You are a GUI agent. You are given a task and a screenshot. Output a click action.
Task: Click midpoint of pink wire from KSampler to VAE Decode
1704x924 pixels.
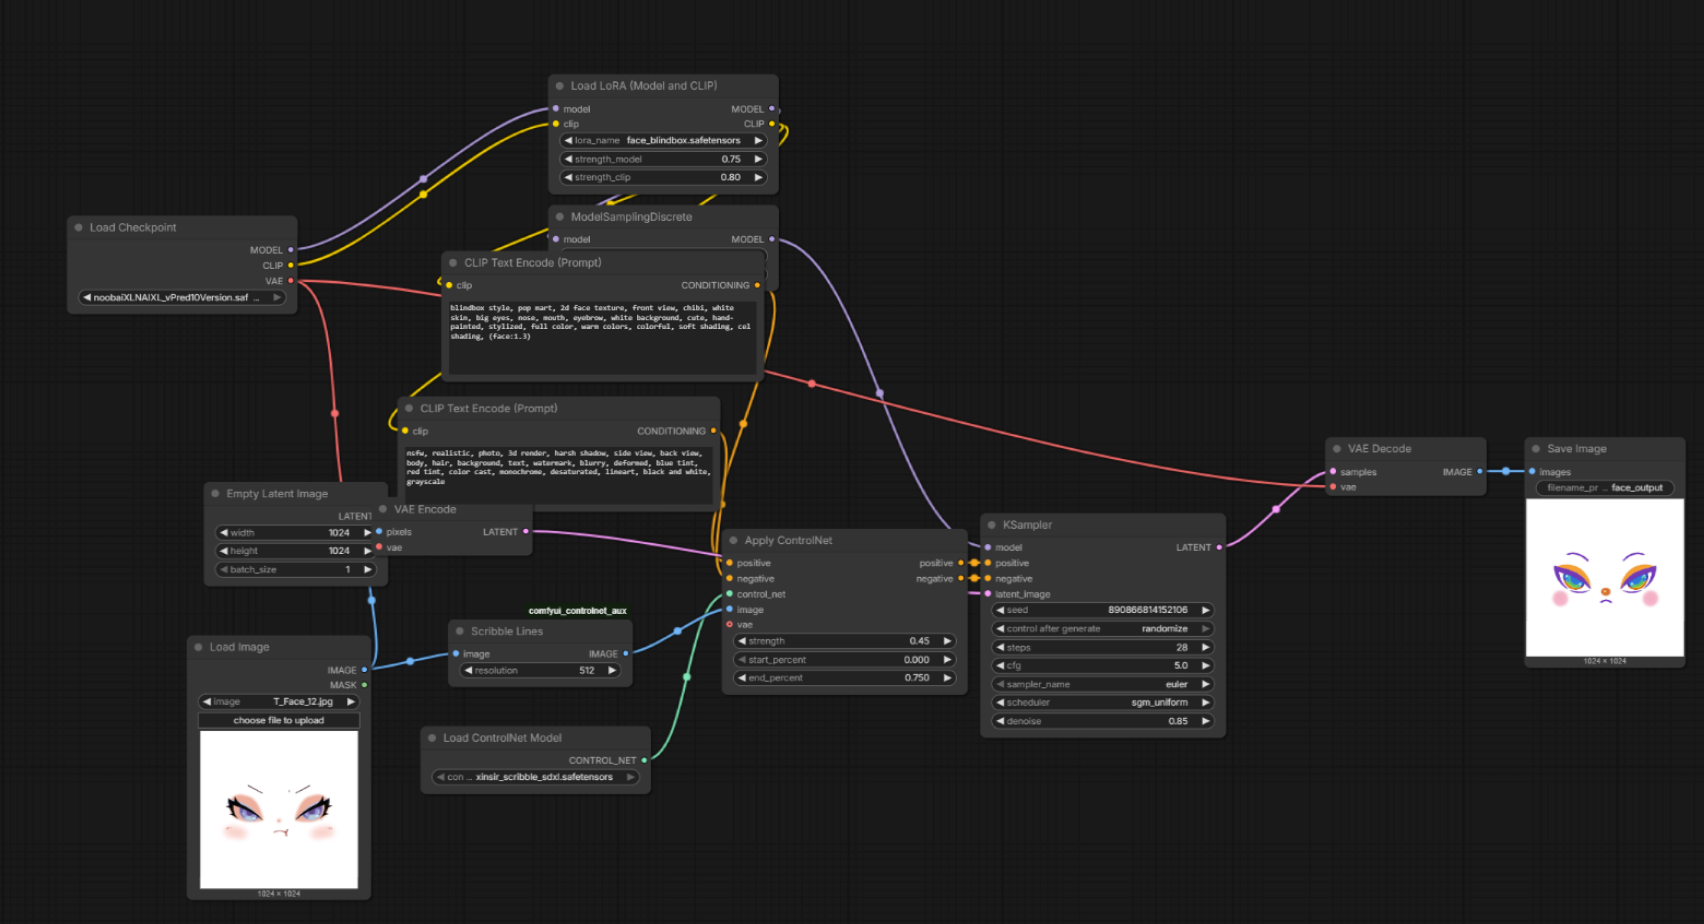1276,510
